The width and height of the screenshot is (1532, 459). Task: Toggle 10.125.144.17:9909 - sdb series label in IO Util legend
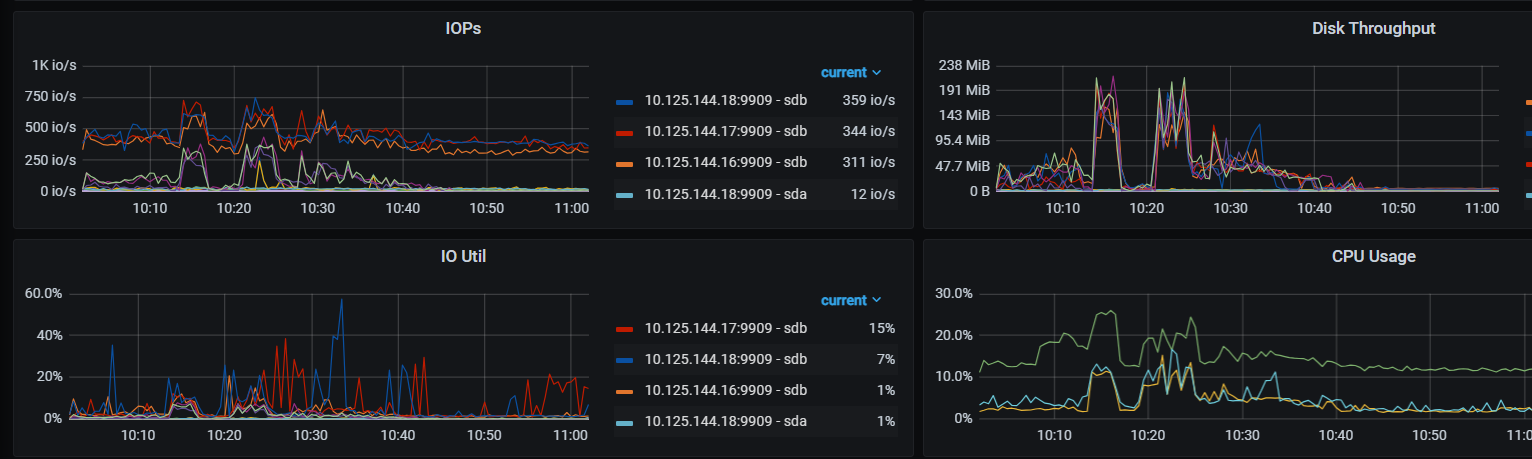[725, 328]
